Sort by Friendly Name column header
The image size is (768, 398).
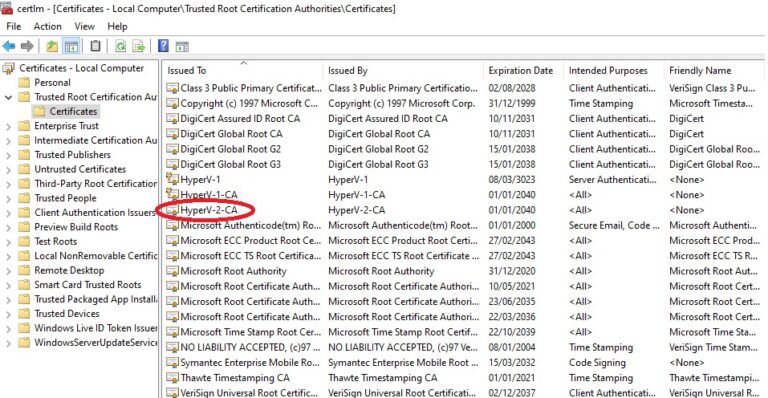coord(714,70)
